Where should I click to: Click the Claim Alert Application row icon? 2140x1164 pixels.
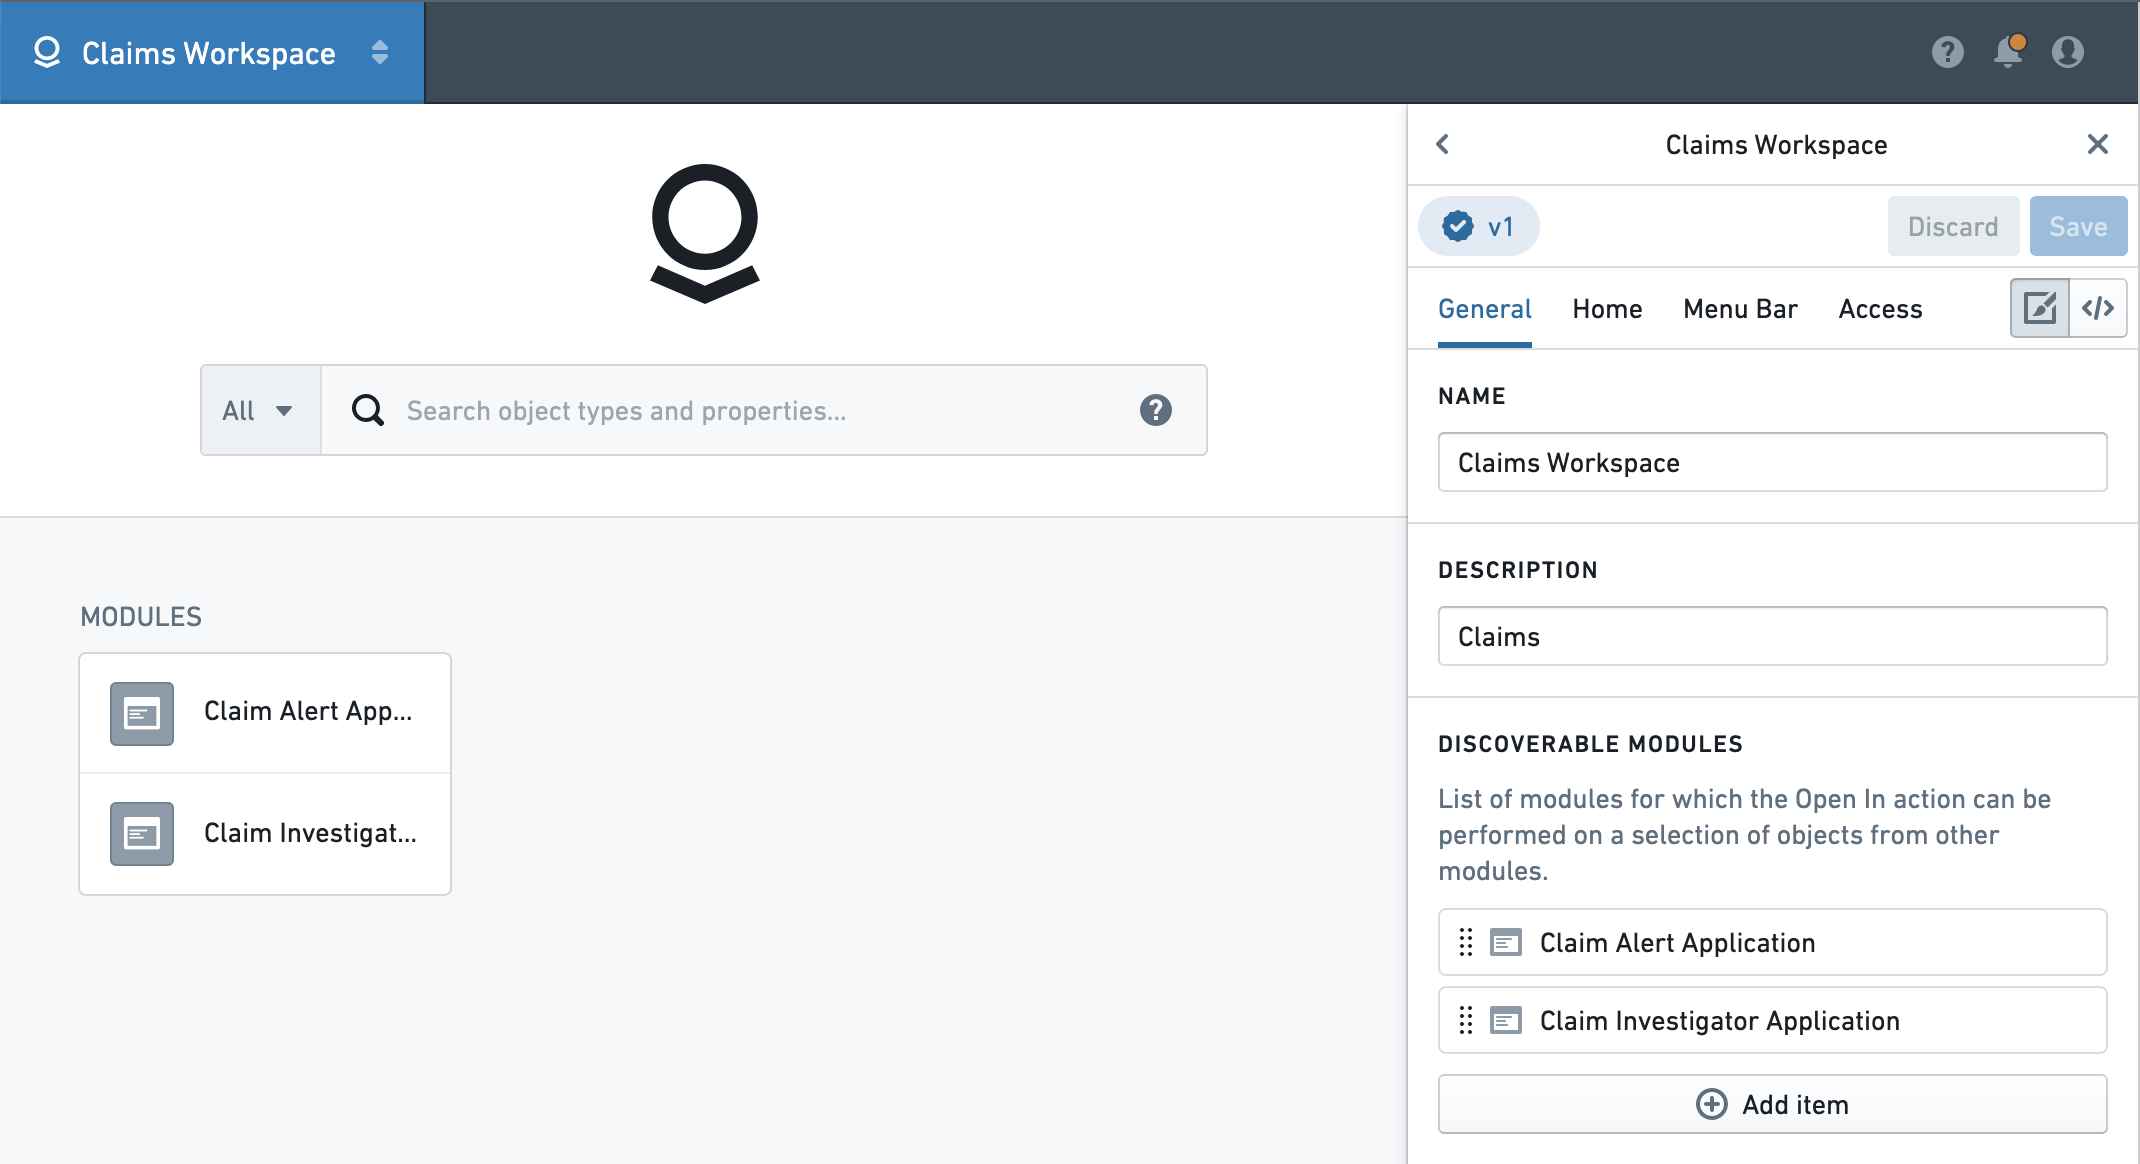click(1506, 942)
